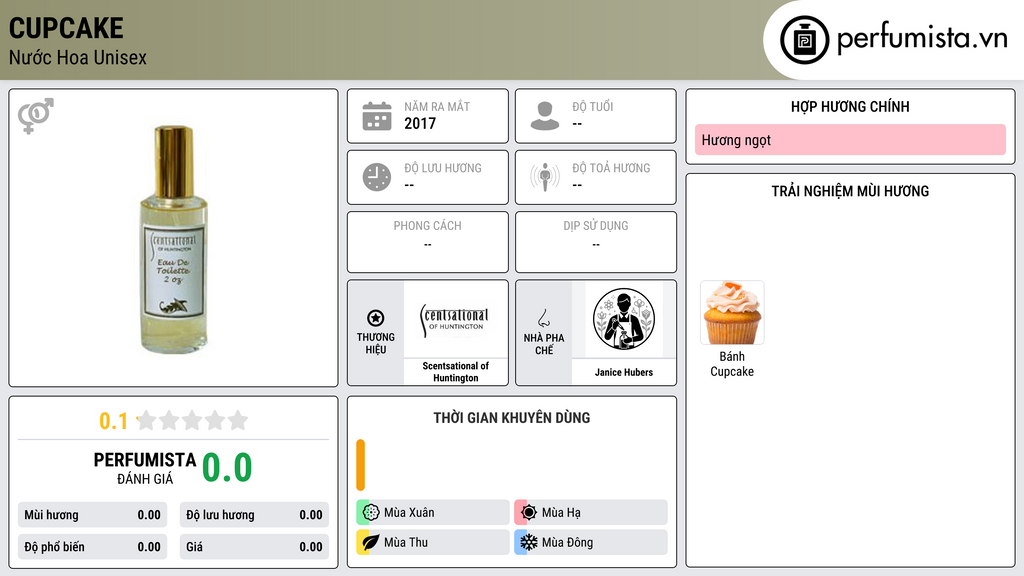Viewport: 1024px width, 576px height.
Task: Click the nose icon above Nhà pha chế
Action: tap(543, 318)
